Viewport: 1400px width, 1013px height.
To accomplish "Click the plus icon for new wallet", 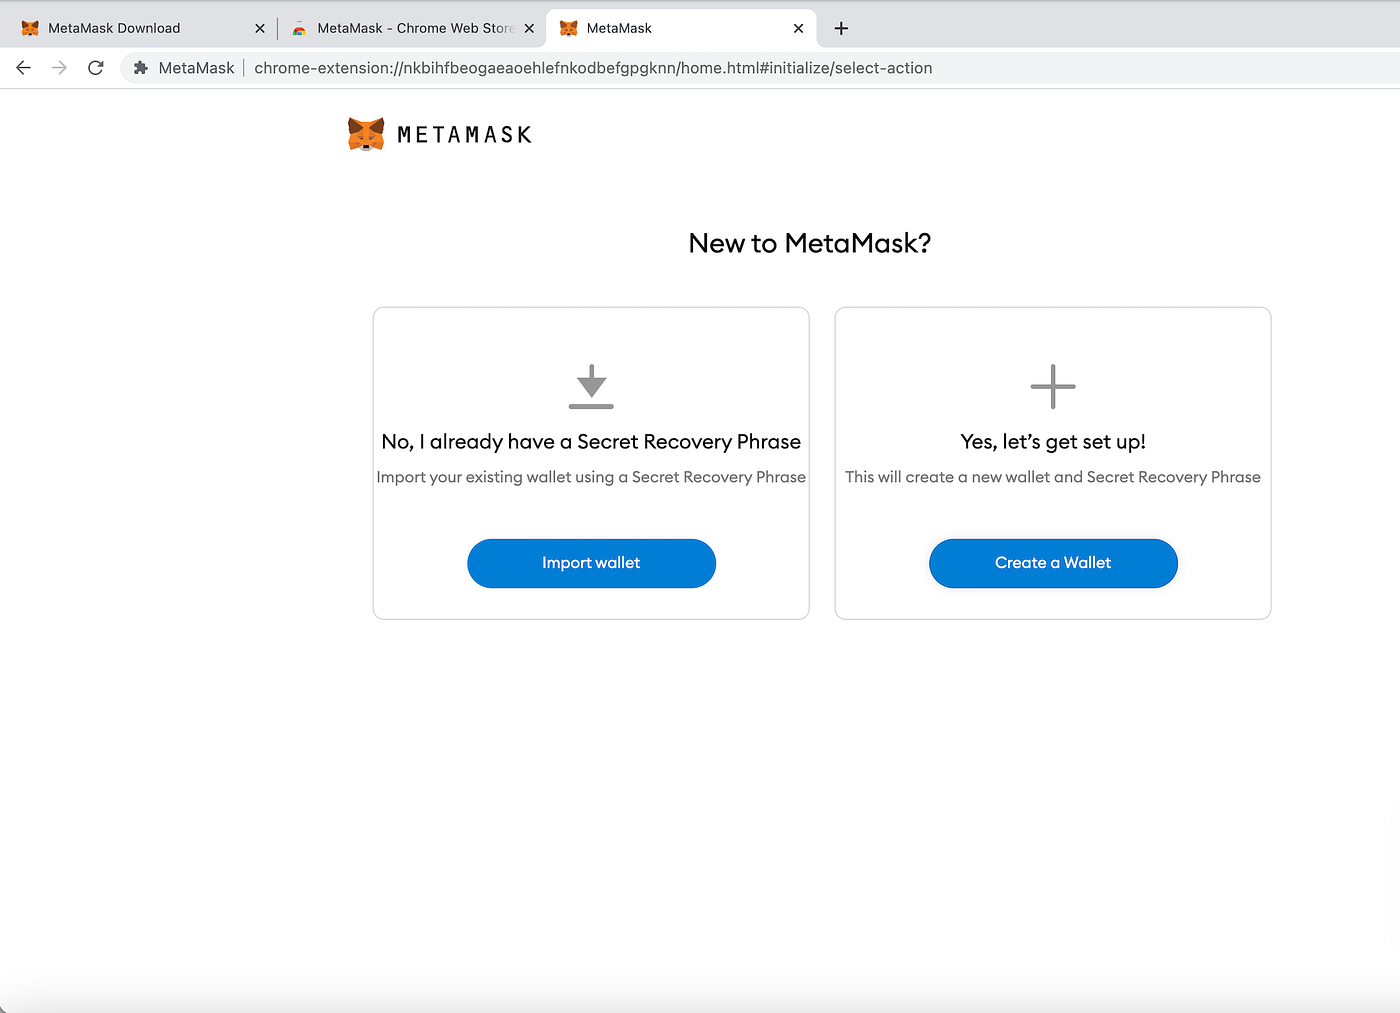I will pos(1053,386).
